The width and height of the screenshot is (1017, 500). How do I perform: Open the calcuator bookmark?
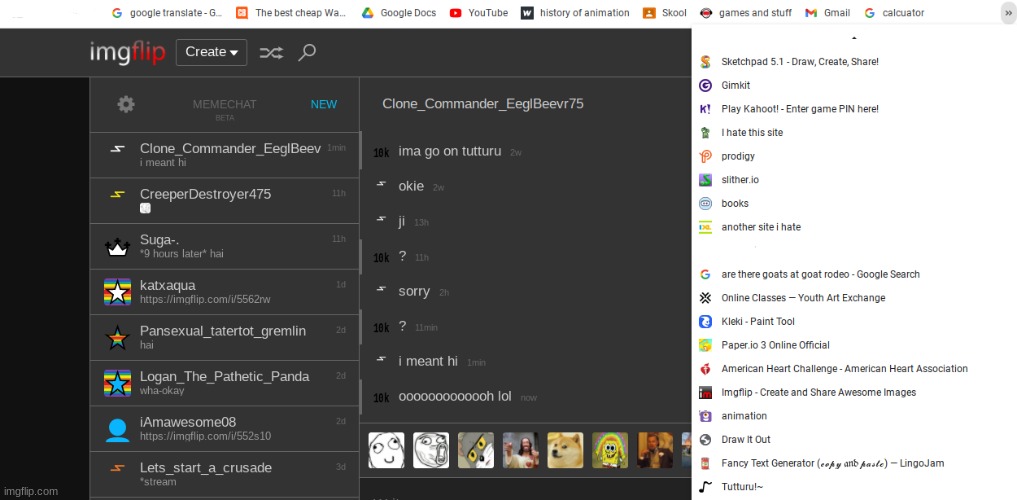click(894, 13)
